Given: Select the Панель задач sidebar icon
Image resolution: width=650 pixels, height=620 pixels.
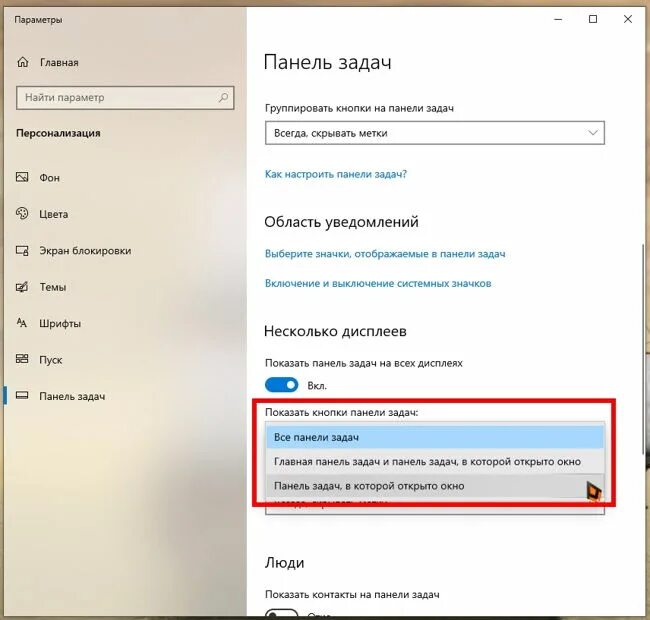Looking at the screenshot, I should pyautogui.click(x=22, y=396).
